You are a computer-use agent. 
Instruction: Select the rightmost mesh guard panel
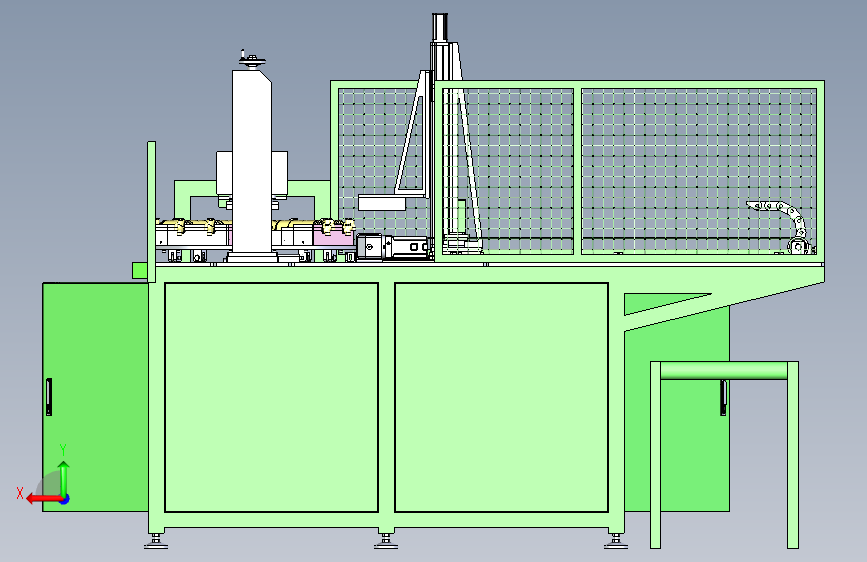[x=699, y=171]
